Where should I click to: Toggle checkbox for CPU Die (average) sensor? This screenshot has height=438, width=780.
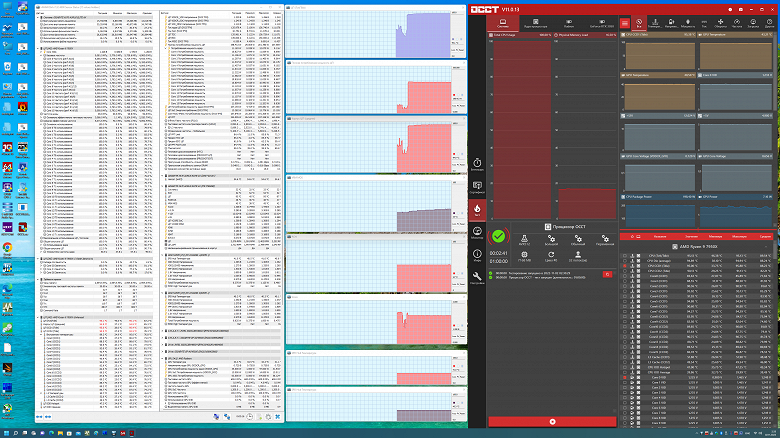[625, 261]
